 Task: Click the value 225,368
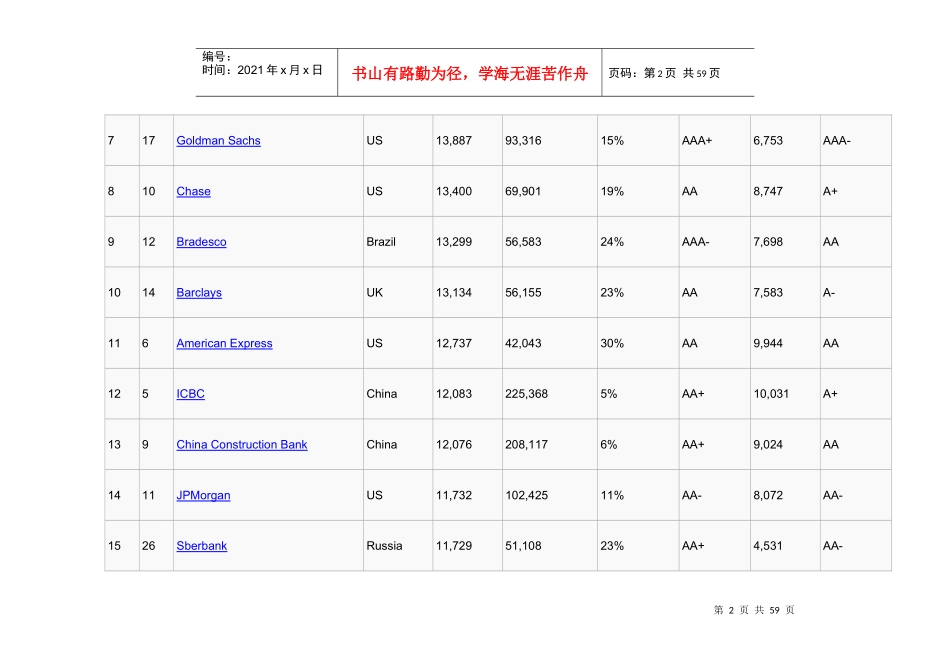tap(526, 394)
